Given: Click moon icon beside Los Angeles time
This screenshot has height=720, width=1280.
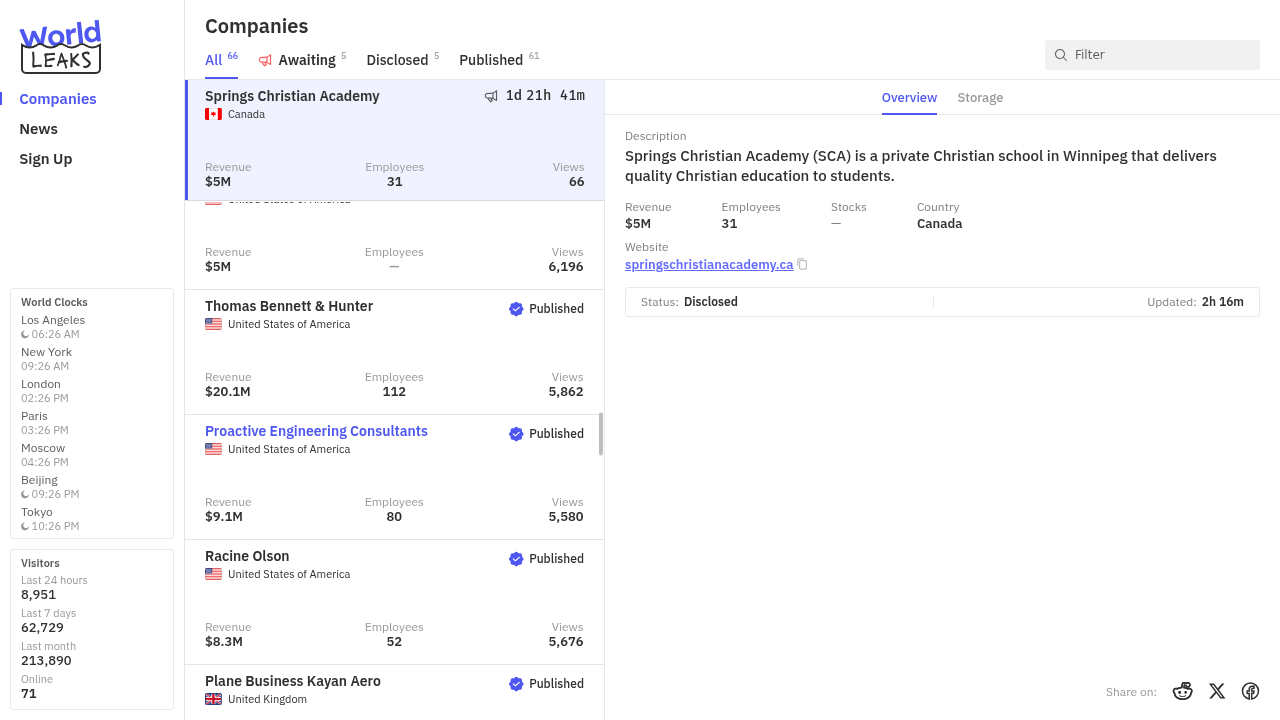Looking at the screenshot, I should coord(25,334).
